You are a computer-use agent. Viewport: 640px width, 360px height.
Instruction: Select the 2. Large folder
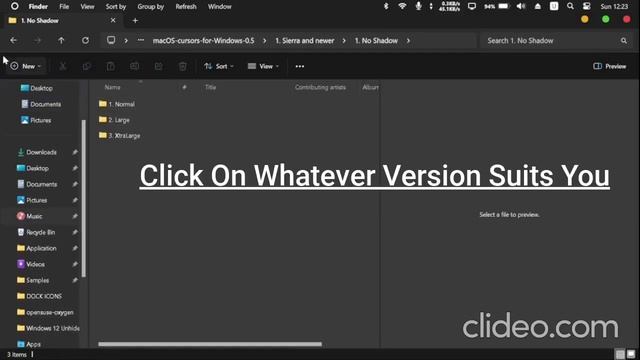click(114, 120)
